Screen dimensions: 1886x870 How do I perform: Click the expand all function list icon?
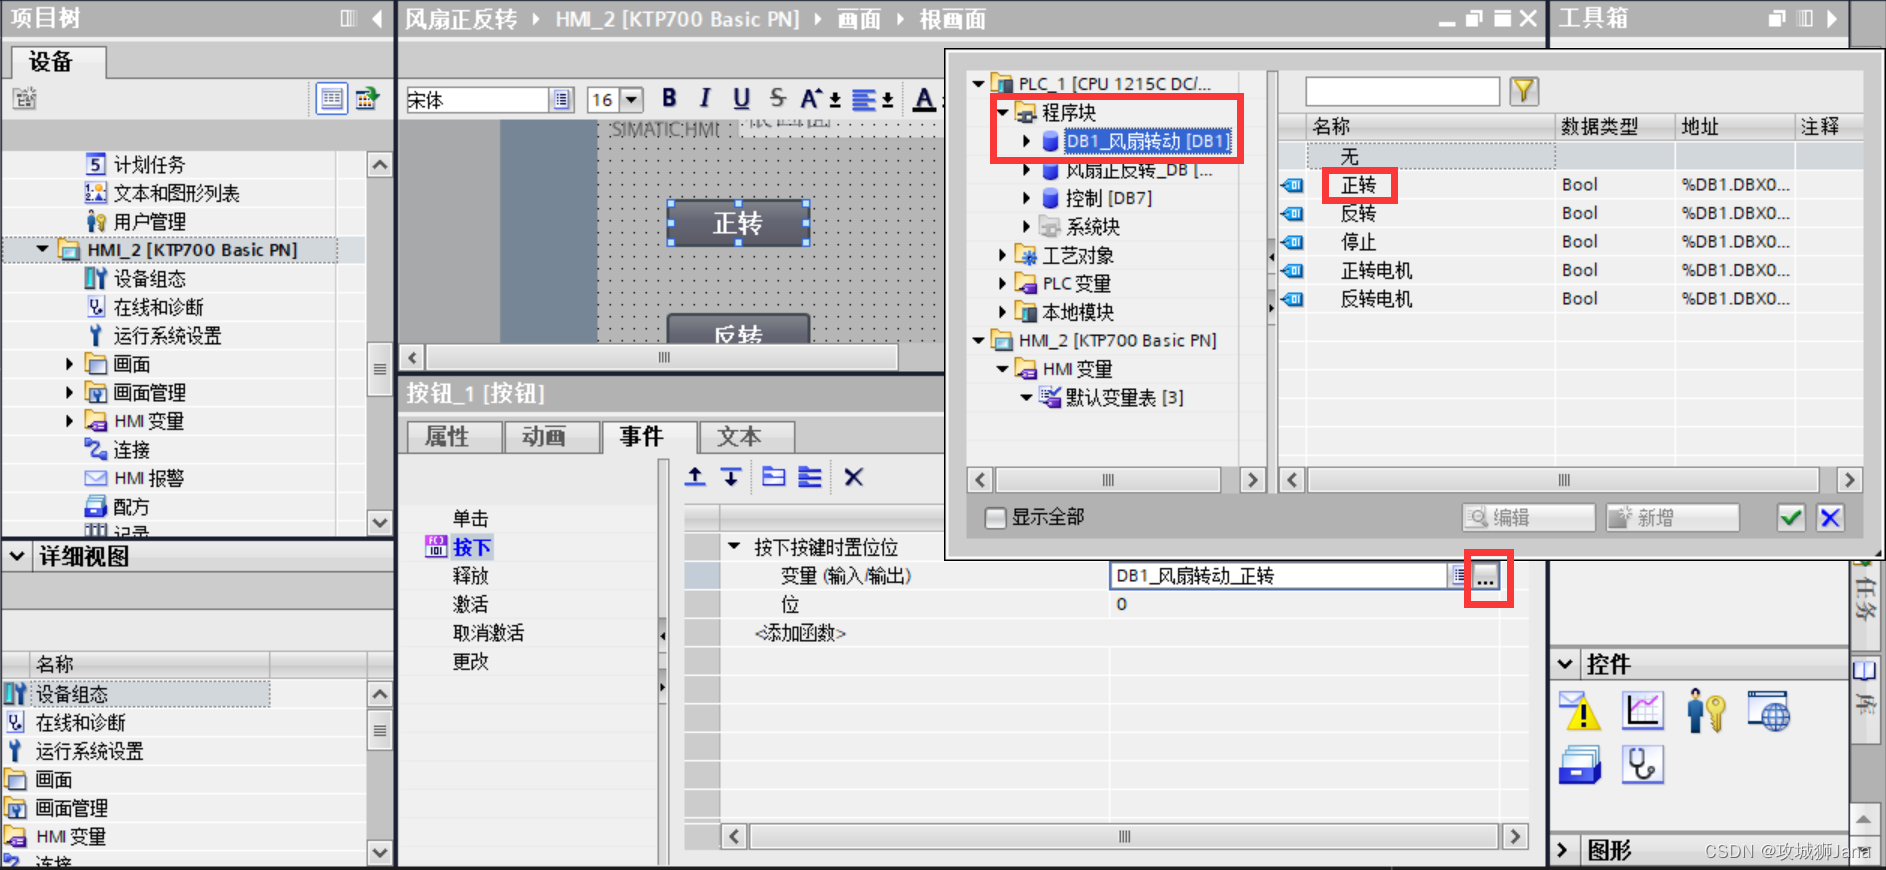pos(773,477)
